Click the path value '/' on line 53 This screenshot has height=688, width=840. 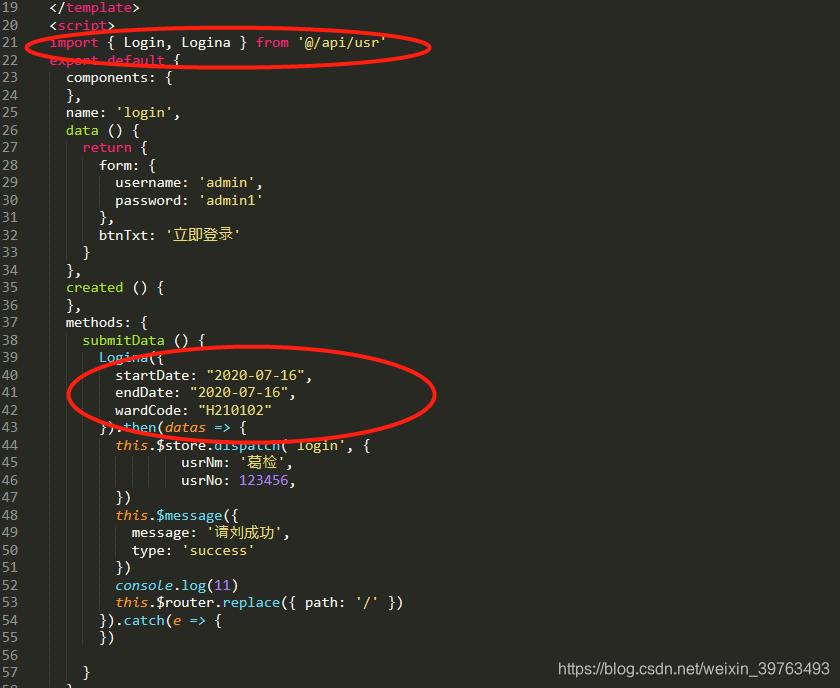(366, 603)
